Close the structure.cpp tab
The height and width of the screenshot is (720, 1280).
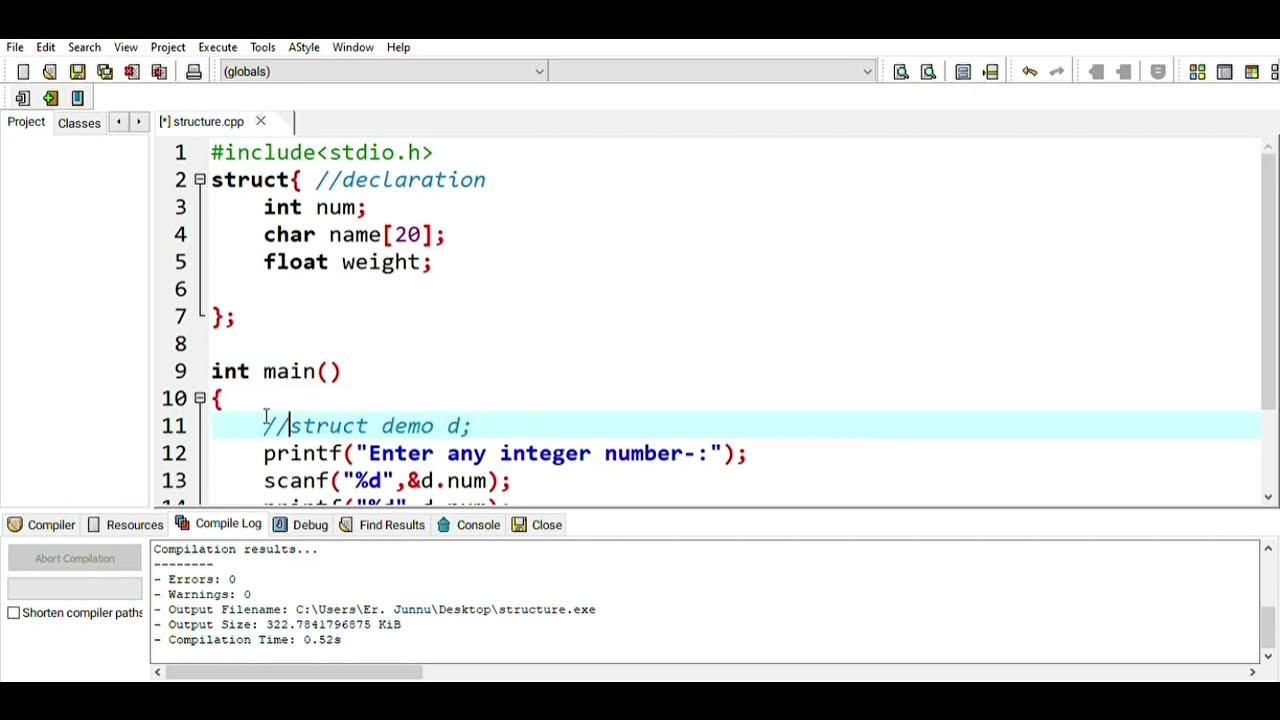260,121
